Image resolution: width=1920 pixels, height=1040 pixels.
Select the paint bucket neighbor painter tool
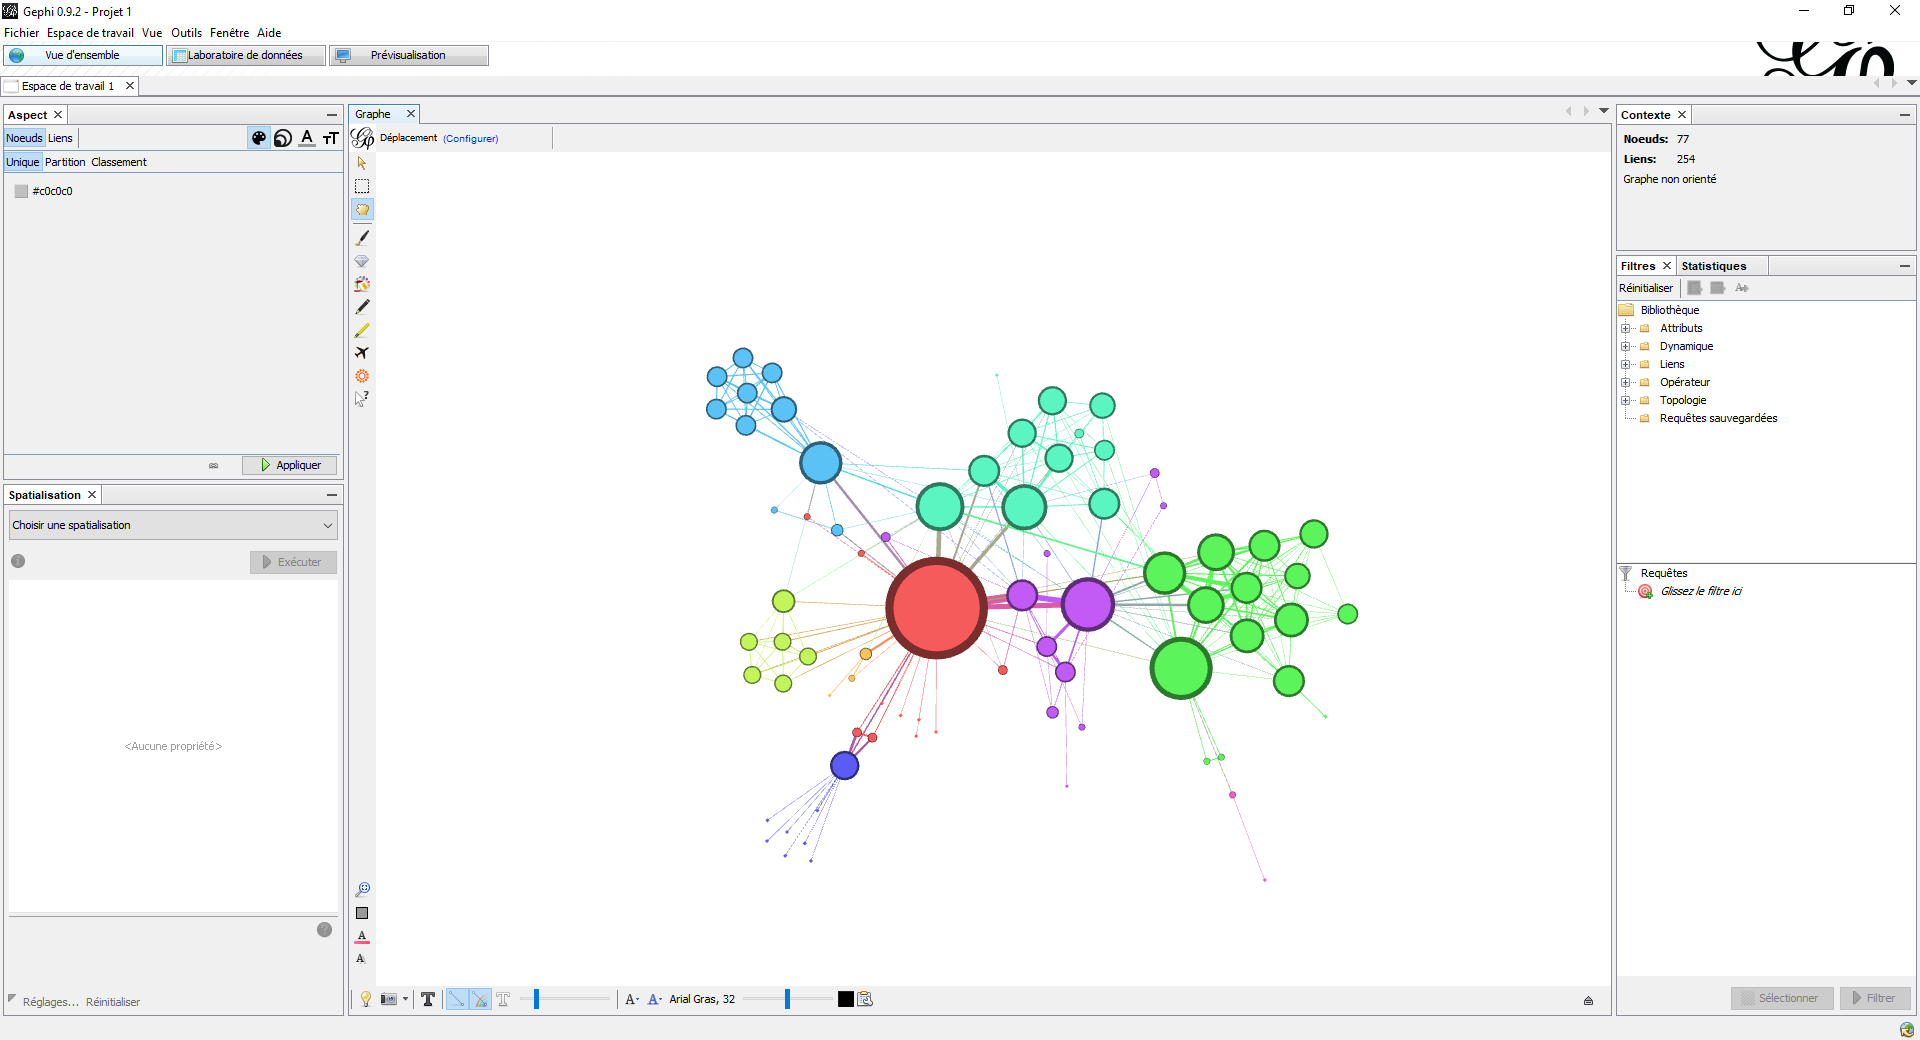click(362, 284)
